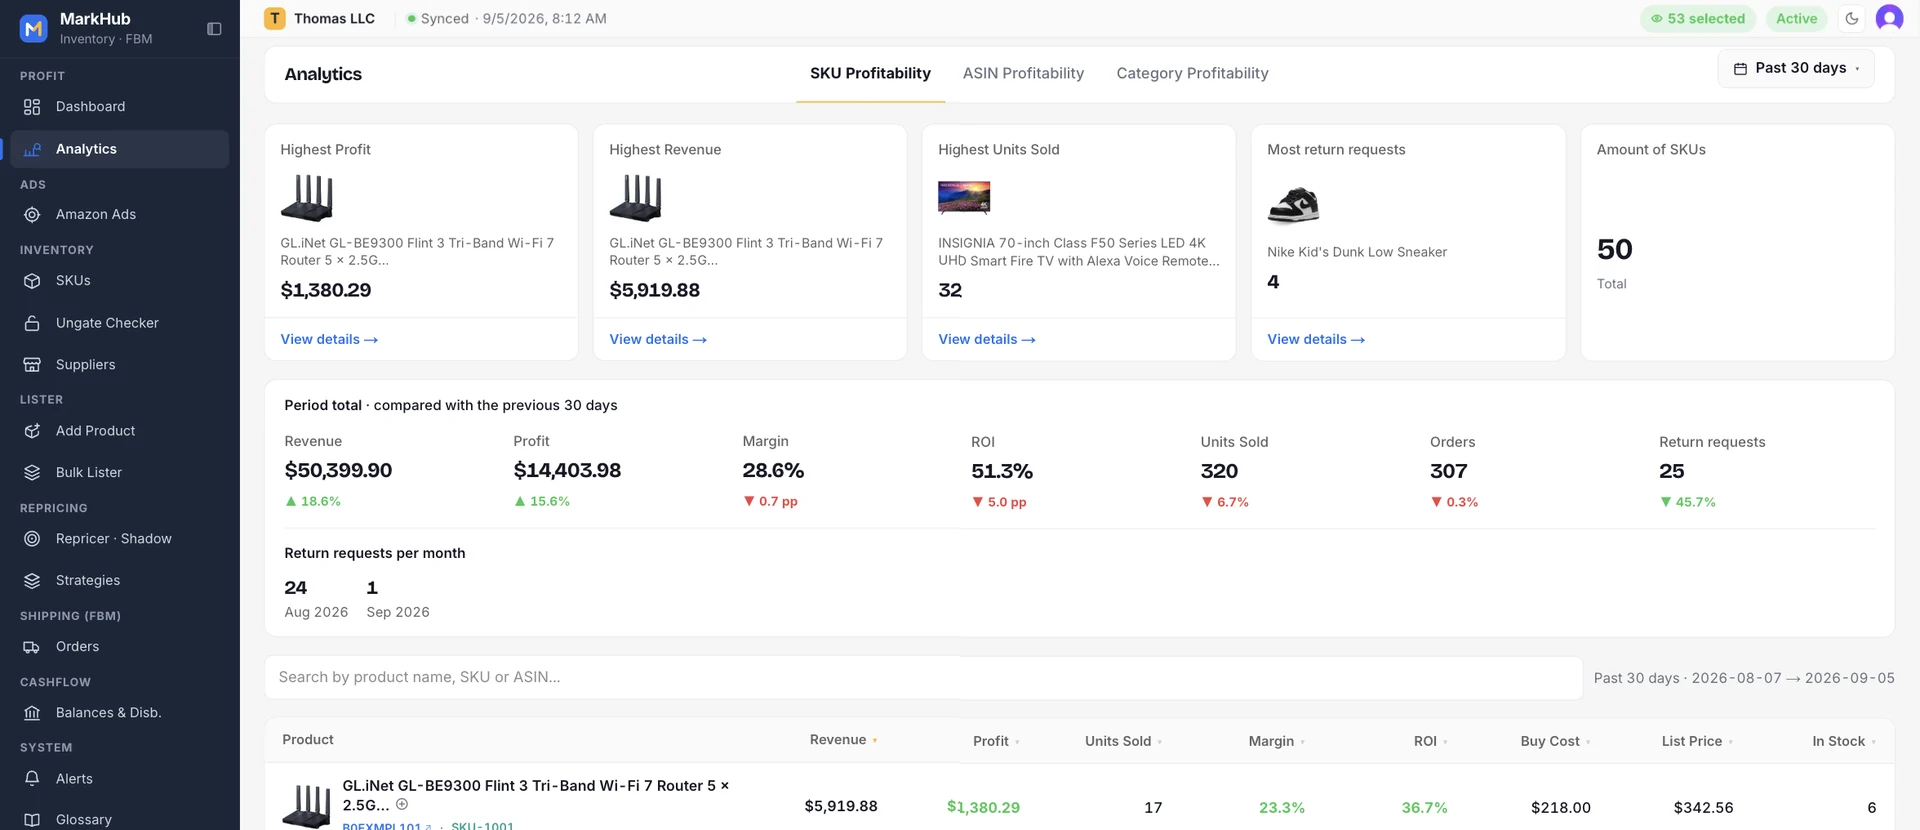This screenshot has width=1920, height=830.
Task: Click the Orders total 307
Action: coord(1448,471)
